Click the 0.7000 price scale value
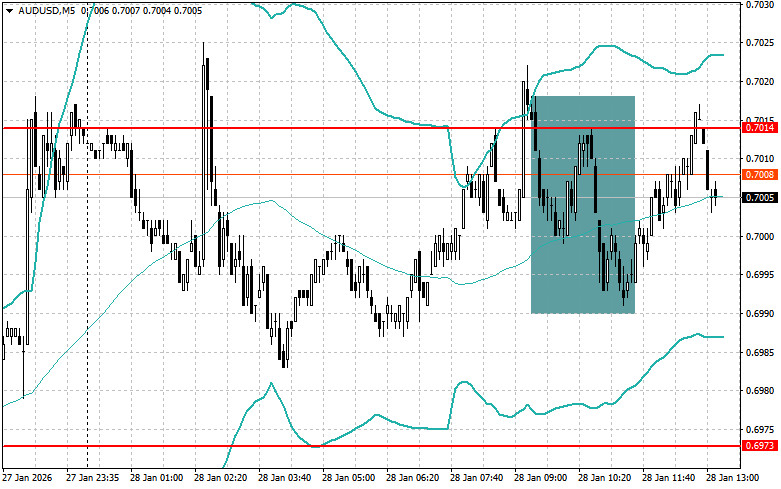 (760, 237)
